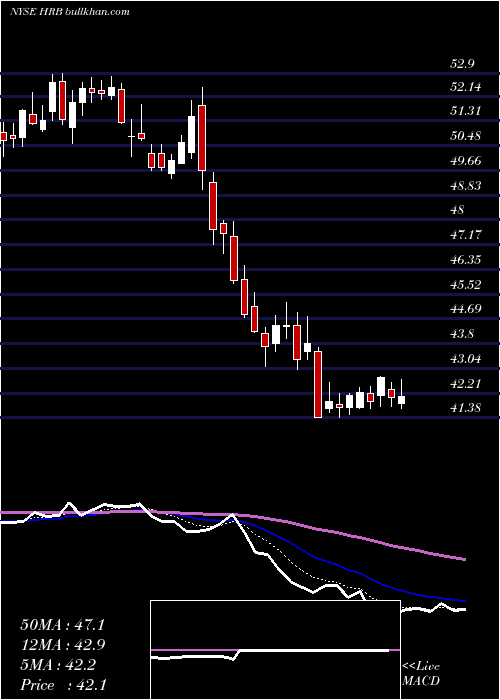The width and height of the screenshot is (500, 700).
Task: Click the 42.21 price level label
Action: click(x=466, y=383)
